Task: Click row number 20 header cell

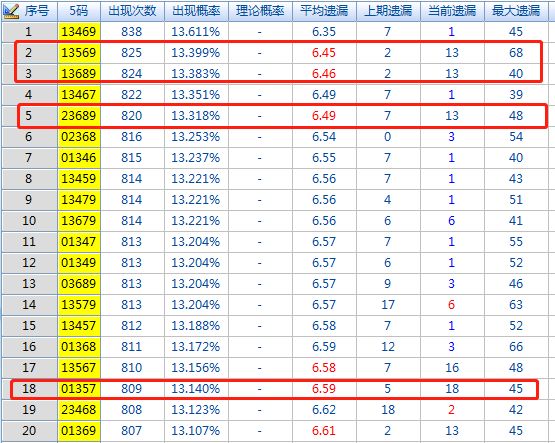Action: 29,431
